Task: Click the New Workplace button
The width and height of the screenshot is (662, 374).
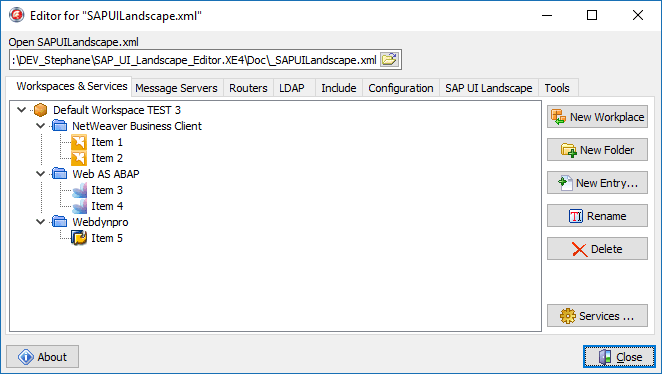Action: click(597, 117)
